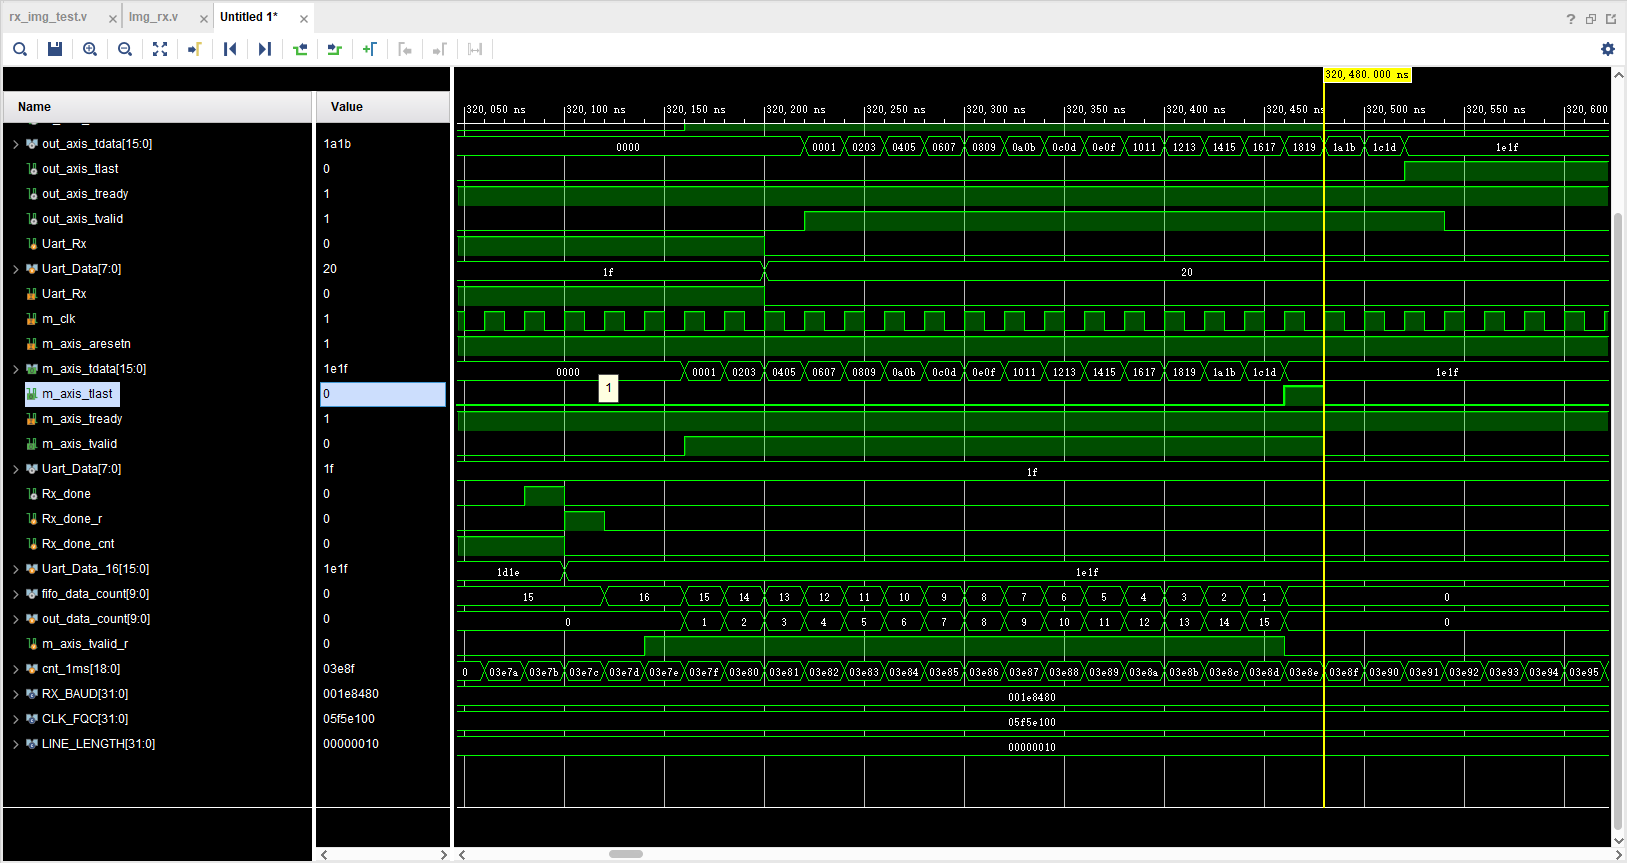Click the Previous Marker icon
Screen dimensions: 1627x863
(405, 49)
